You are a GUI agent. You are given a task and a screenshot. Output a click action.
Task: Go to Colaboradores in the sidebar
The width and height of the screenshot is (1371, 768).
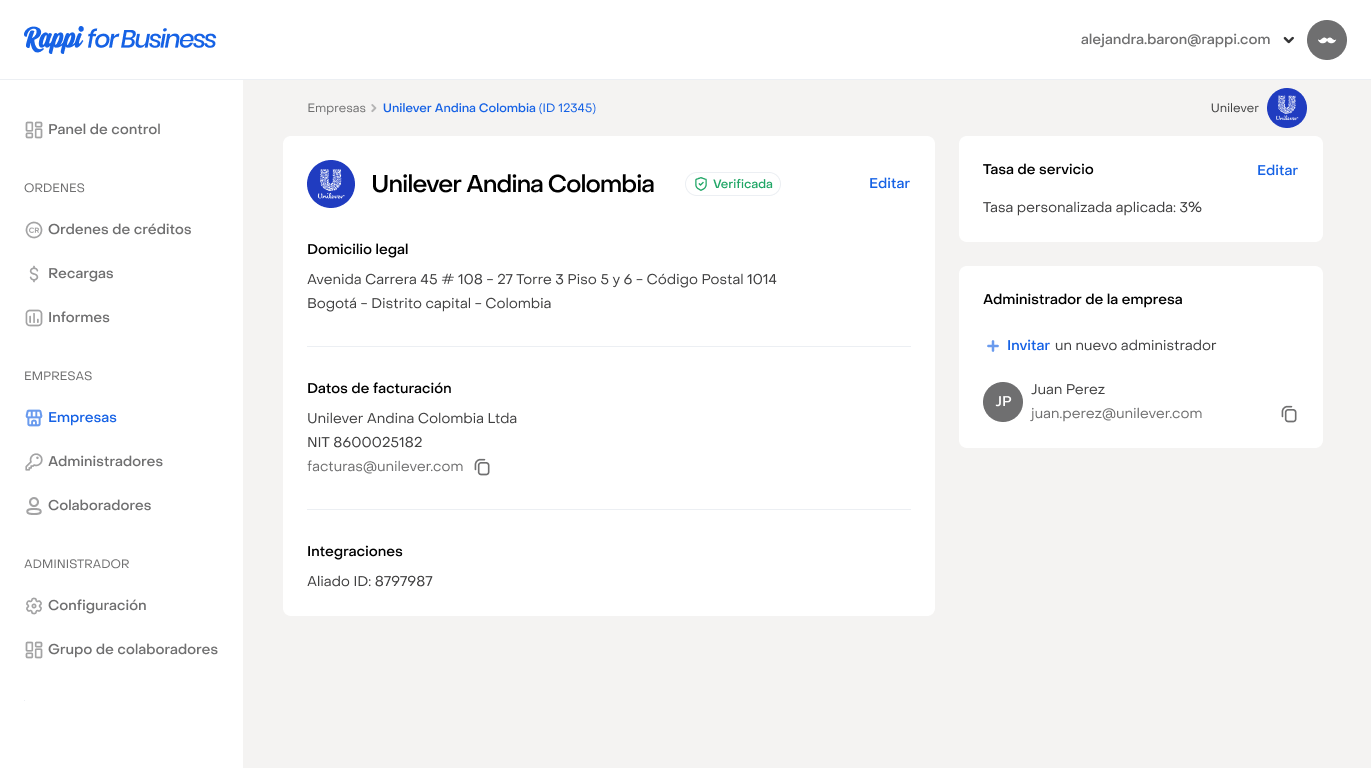(99, 506)
